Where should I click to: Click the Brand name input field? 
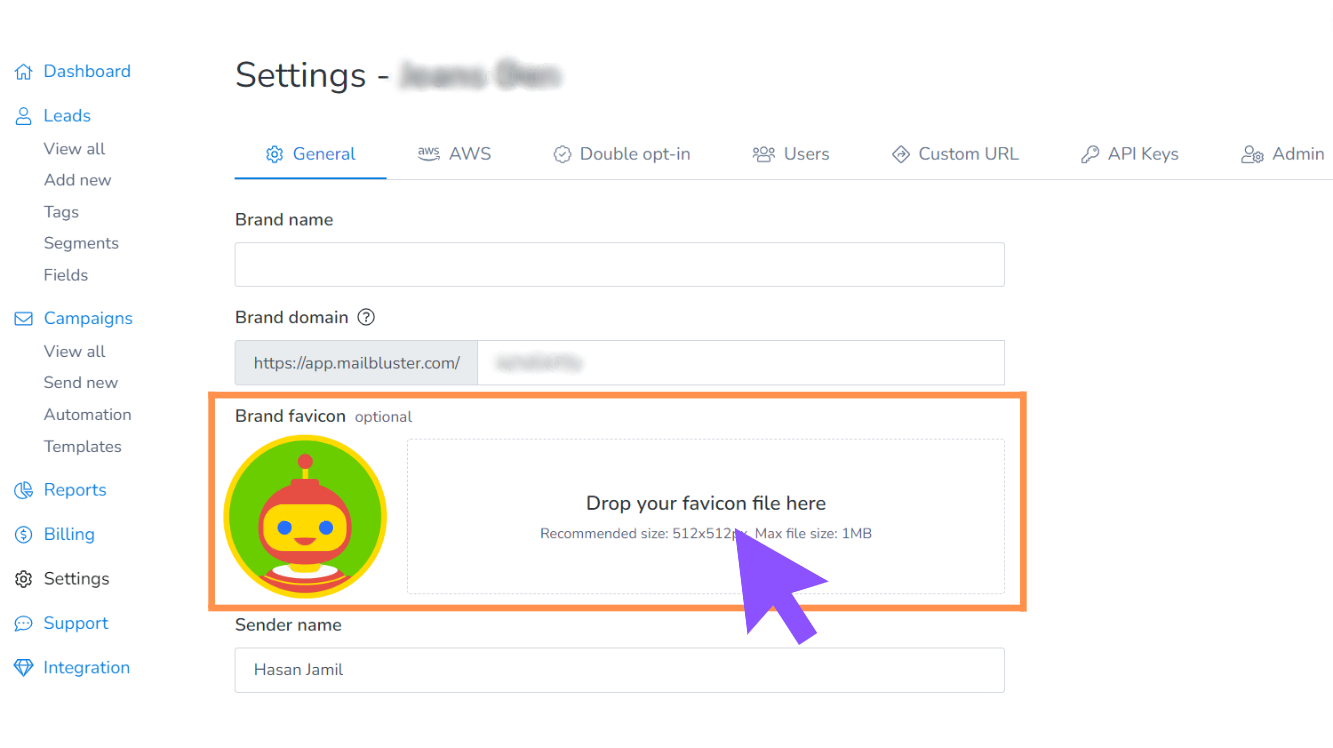pyautogui.click(x=619, y=264)
